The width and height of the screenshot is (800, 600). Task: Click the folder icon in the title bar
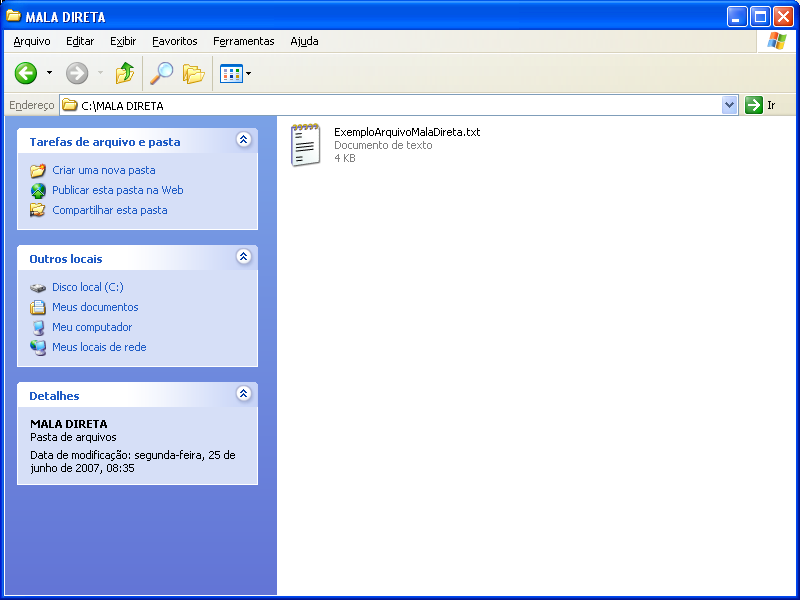[x=14, y=16]
